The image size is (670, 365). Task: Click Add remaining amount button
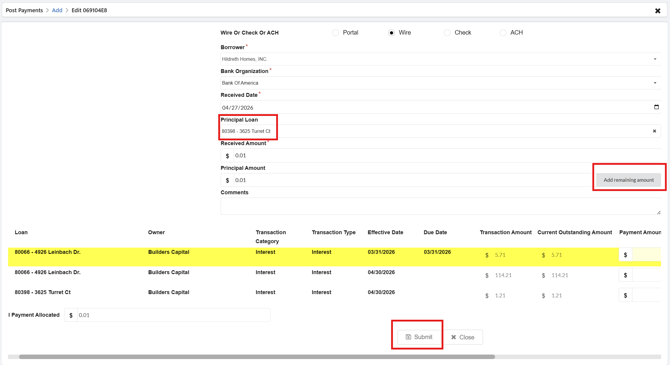pos(629,180)
